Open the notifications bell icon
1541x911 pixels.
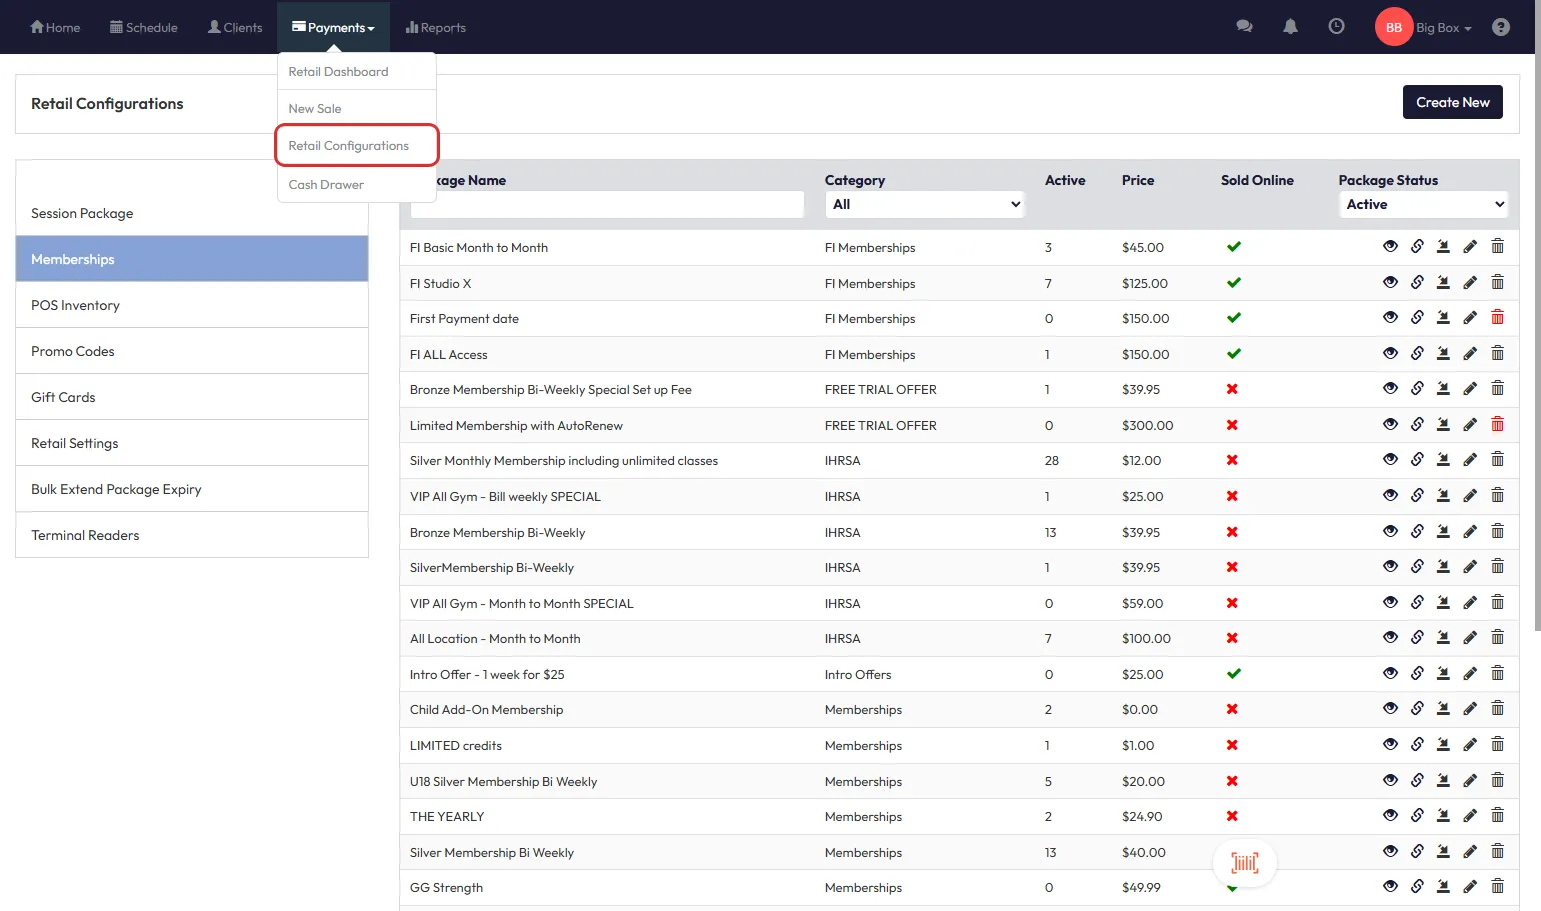click(1290, 27)
